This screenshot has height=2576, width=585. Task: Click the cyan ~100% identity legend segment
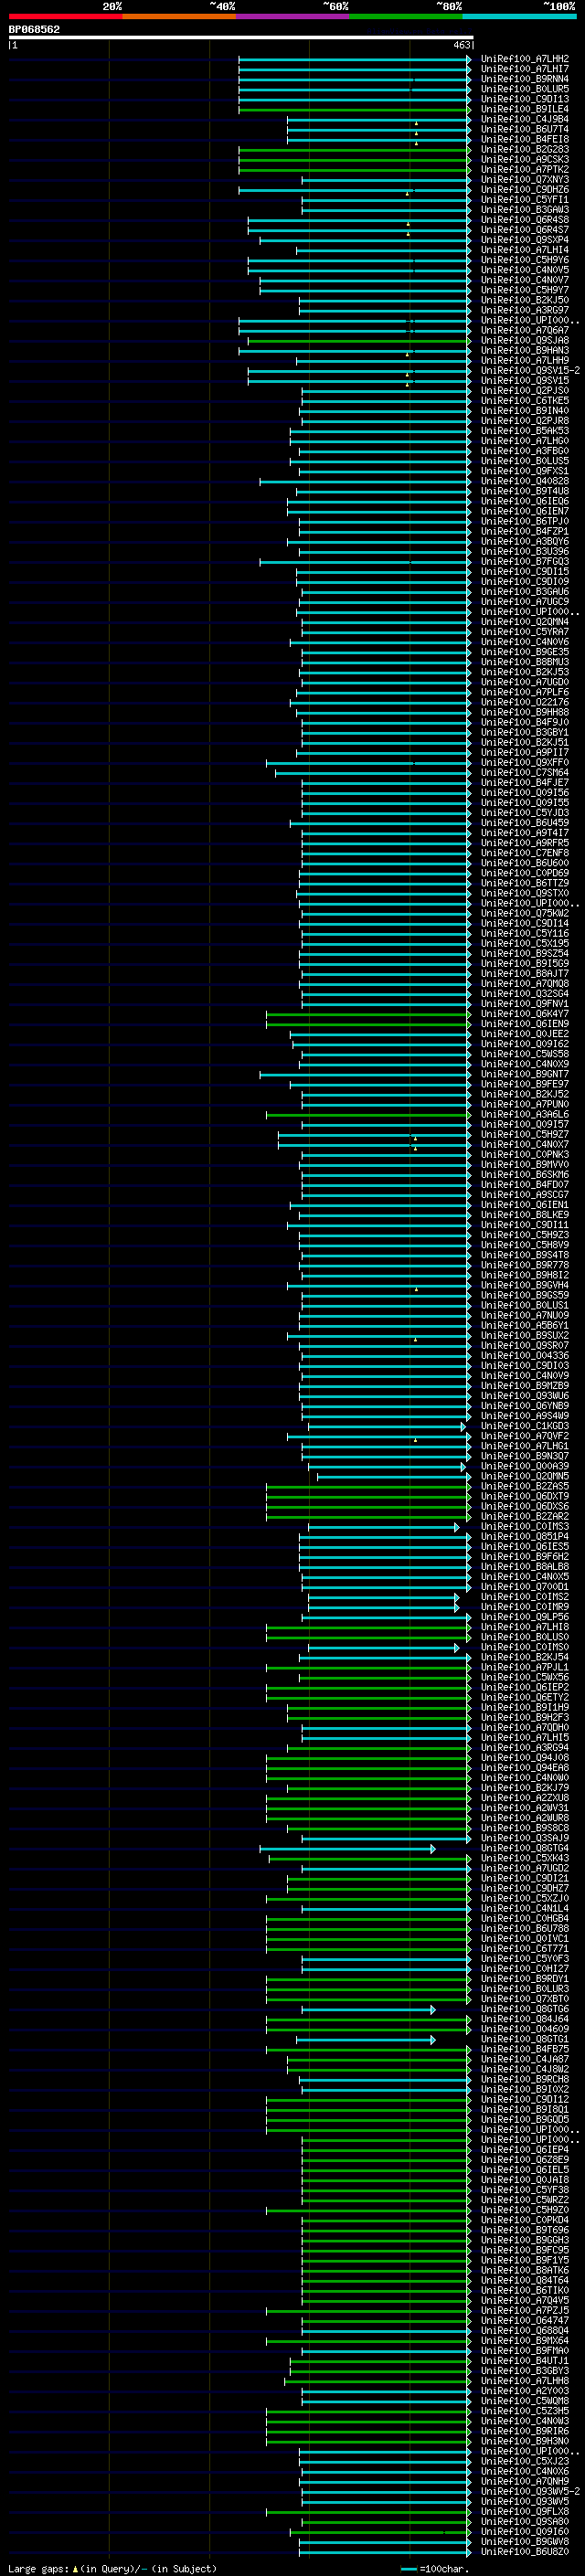pos(520,16)
